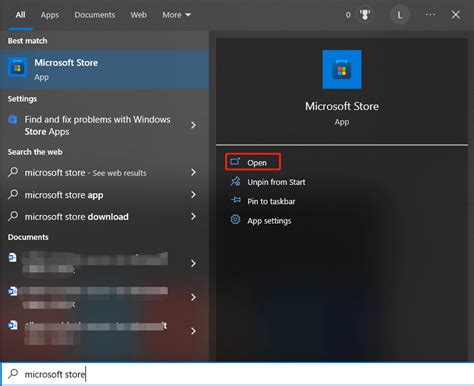Expand arrow for 'microsoft store app' suggestion

[193, 194]
